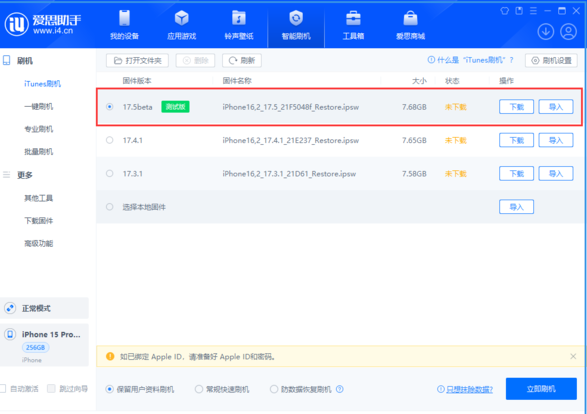
Task: Click the orange warning icon in the banner
Action: (110, 356)
